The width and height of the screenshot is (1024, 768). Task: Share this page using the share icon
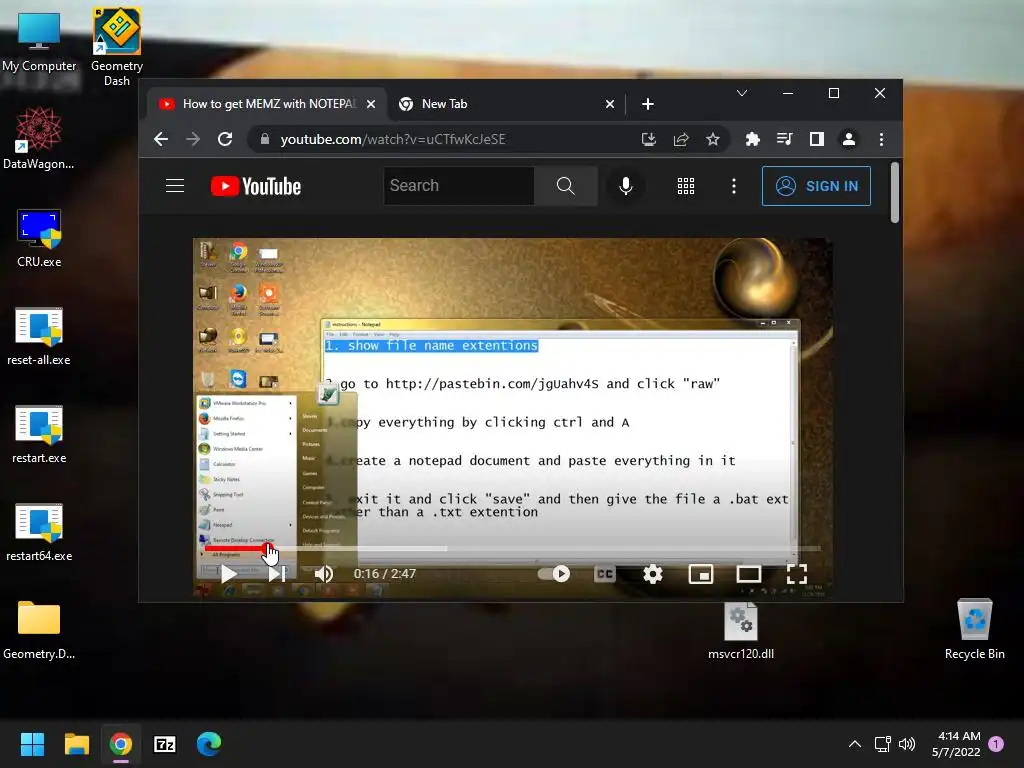tap(681, 139)
